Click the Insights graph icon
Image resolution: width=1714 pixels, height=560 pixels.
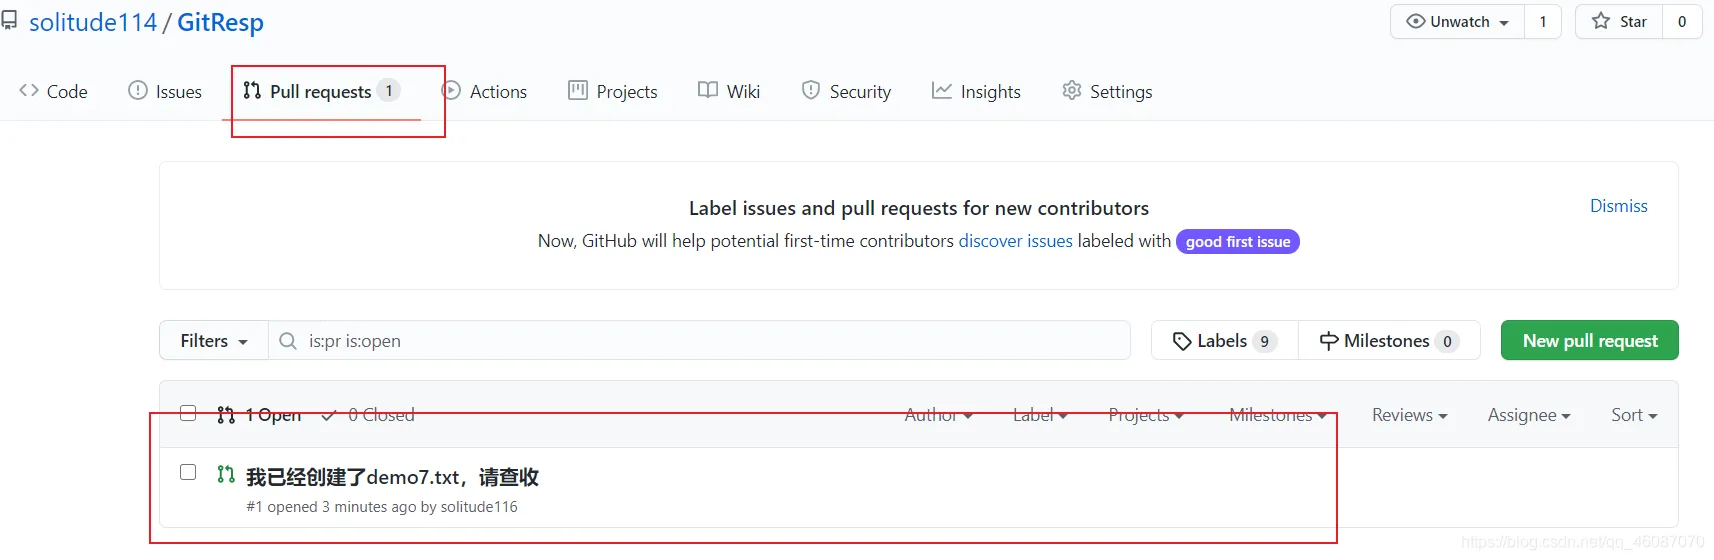pyautogui.click(x=942, y=91)
